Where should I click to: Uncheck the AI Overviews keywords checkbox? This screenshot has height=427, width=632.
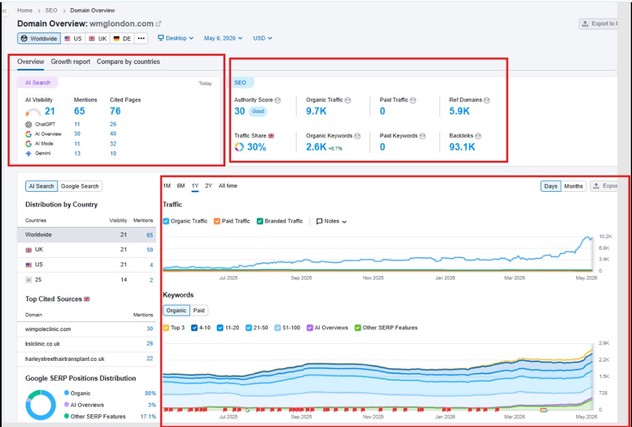[310, 328]
